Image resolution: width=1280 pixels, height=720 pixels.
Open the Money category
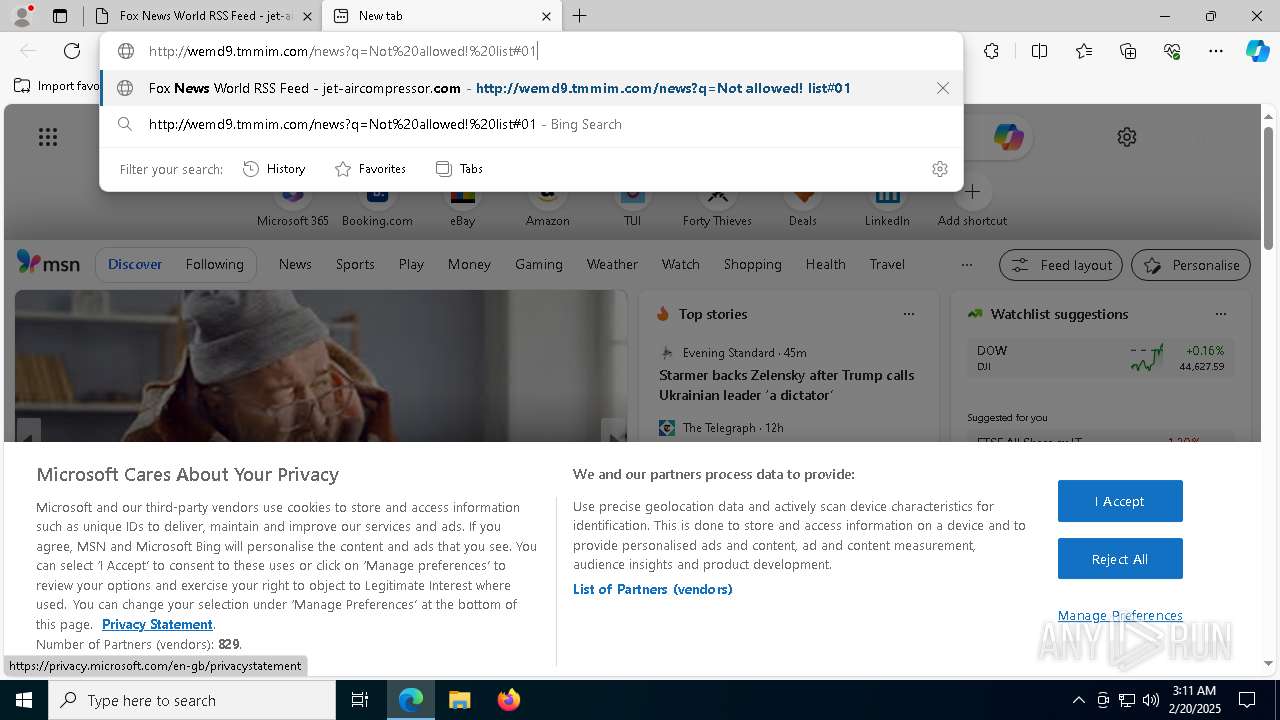coord(469,264)
